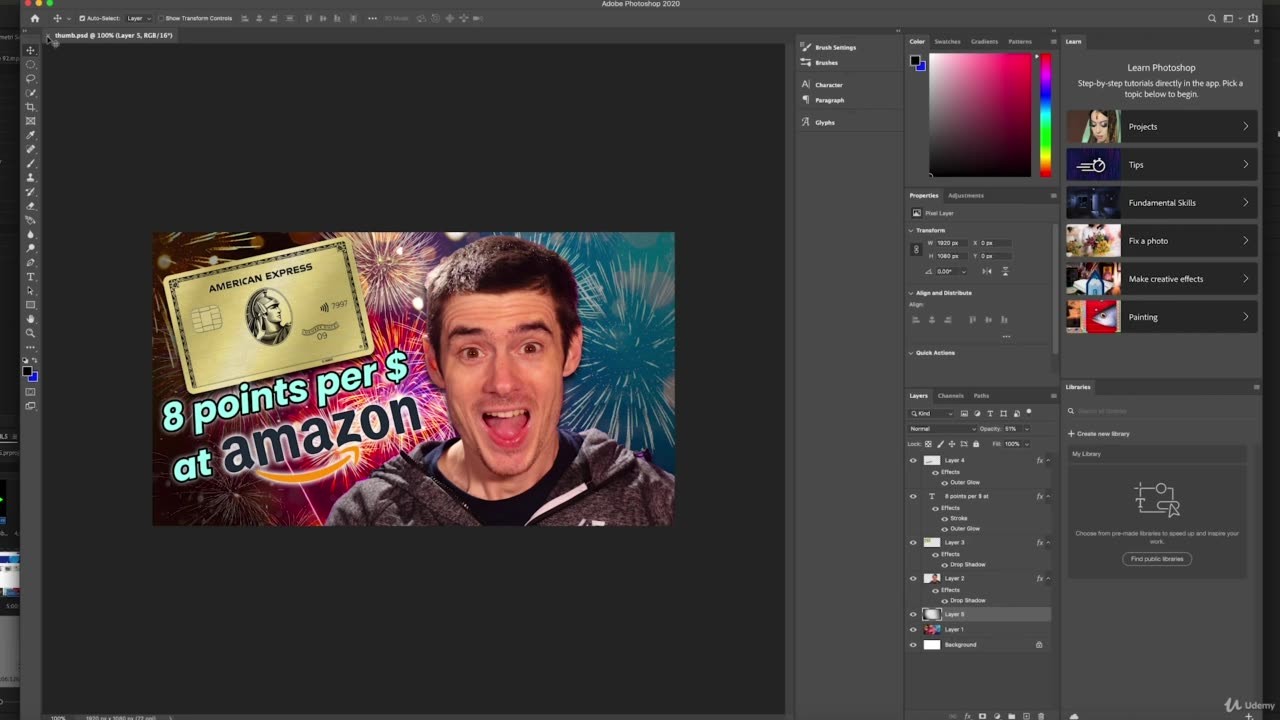Open the Glyphs panel
Image resolution: width=1280 pixels, height=720 pixels.
(824, 122)
